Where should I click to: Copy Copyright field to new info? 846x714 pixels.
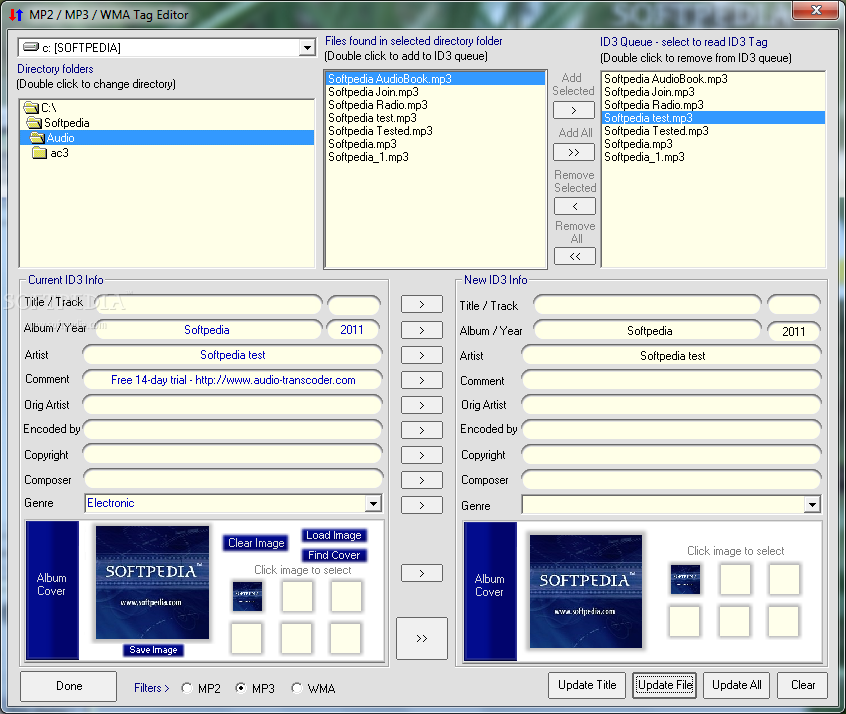pyautogui.click(x=422, y=455)
